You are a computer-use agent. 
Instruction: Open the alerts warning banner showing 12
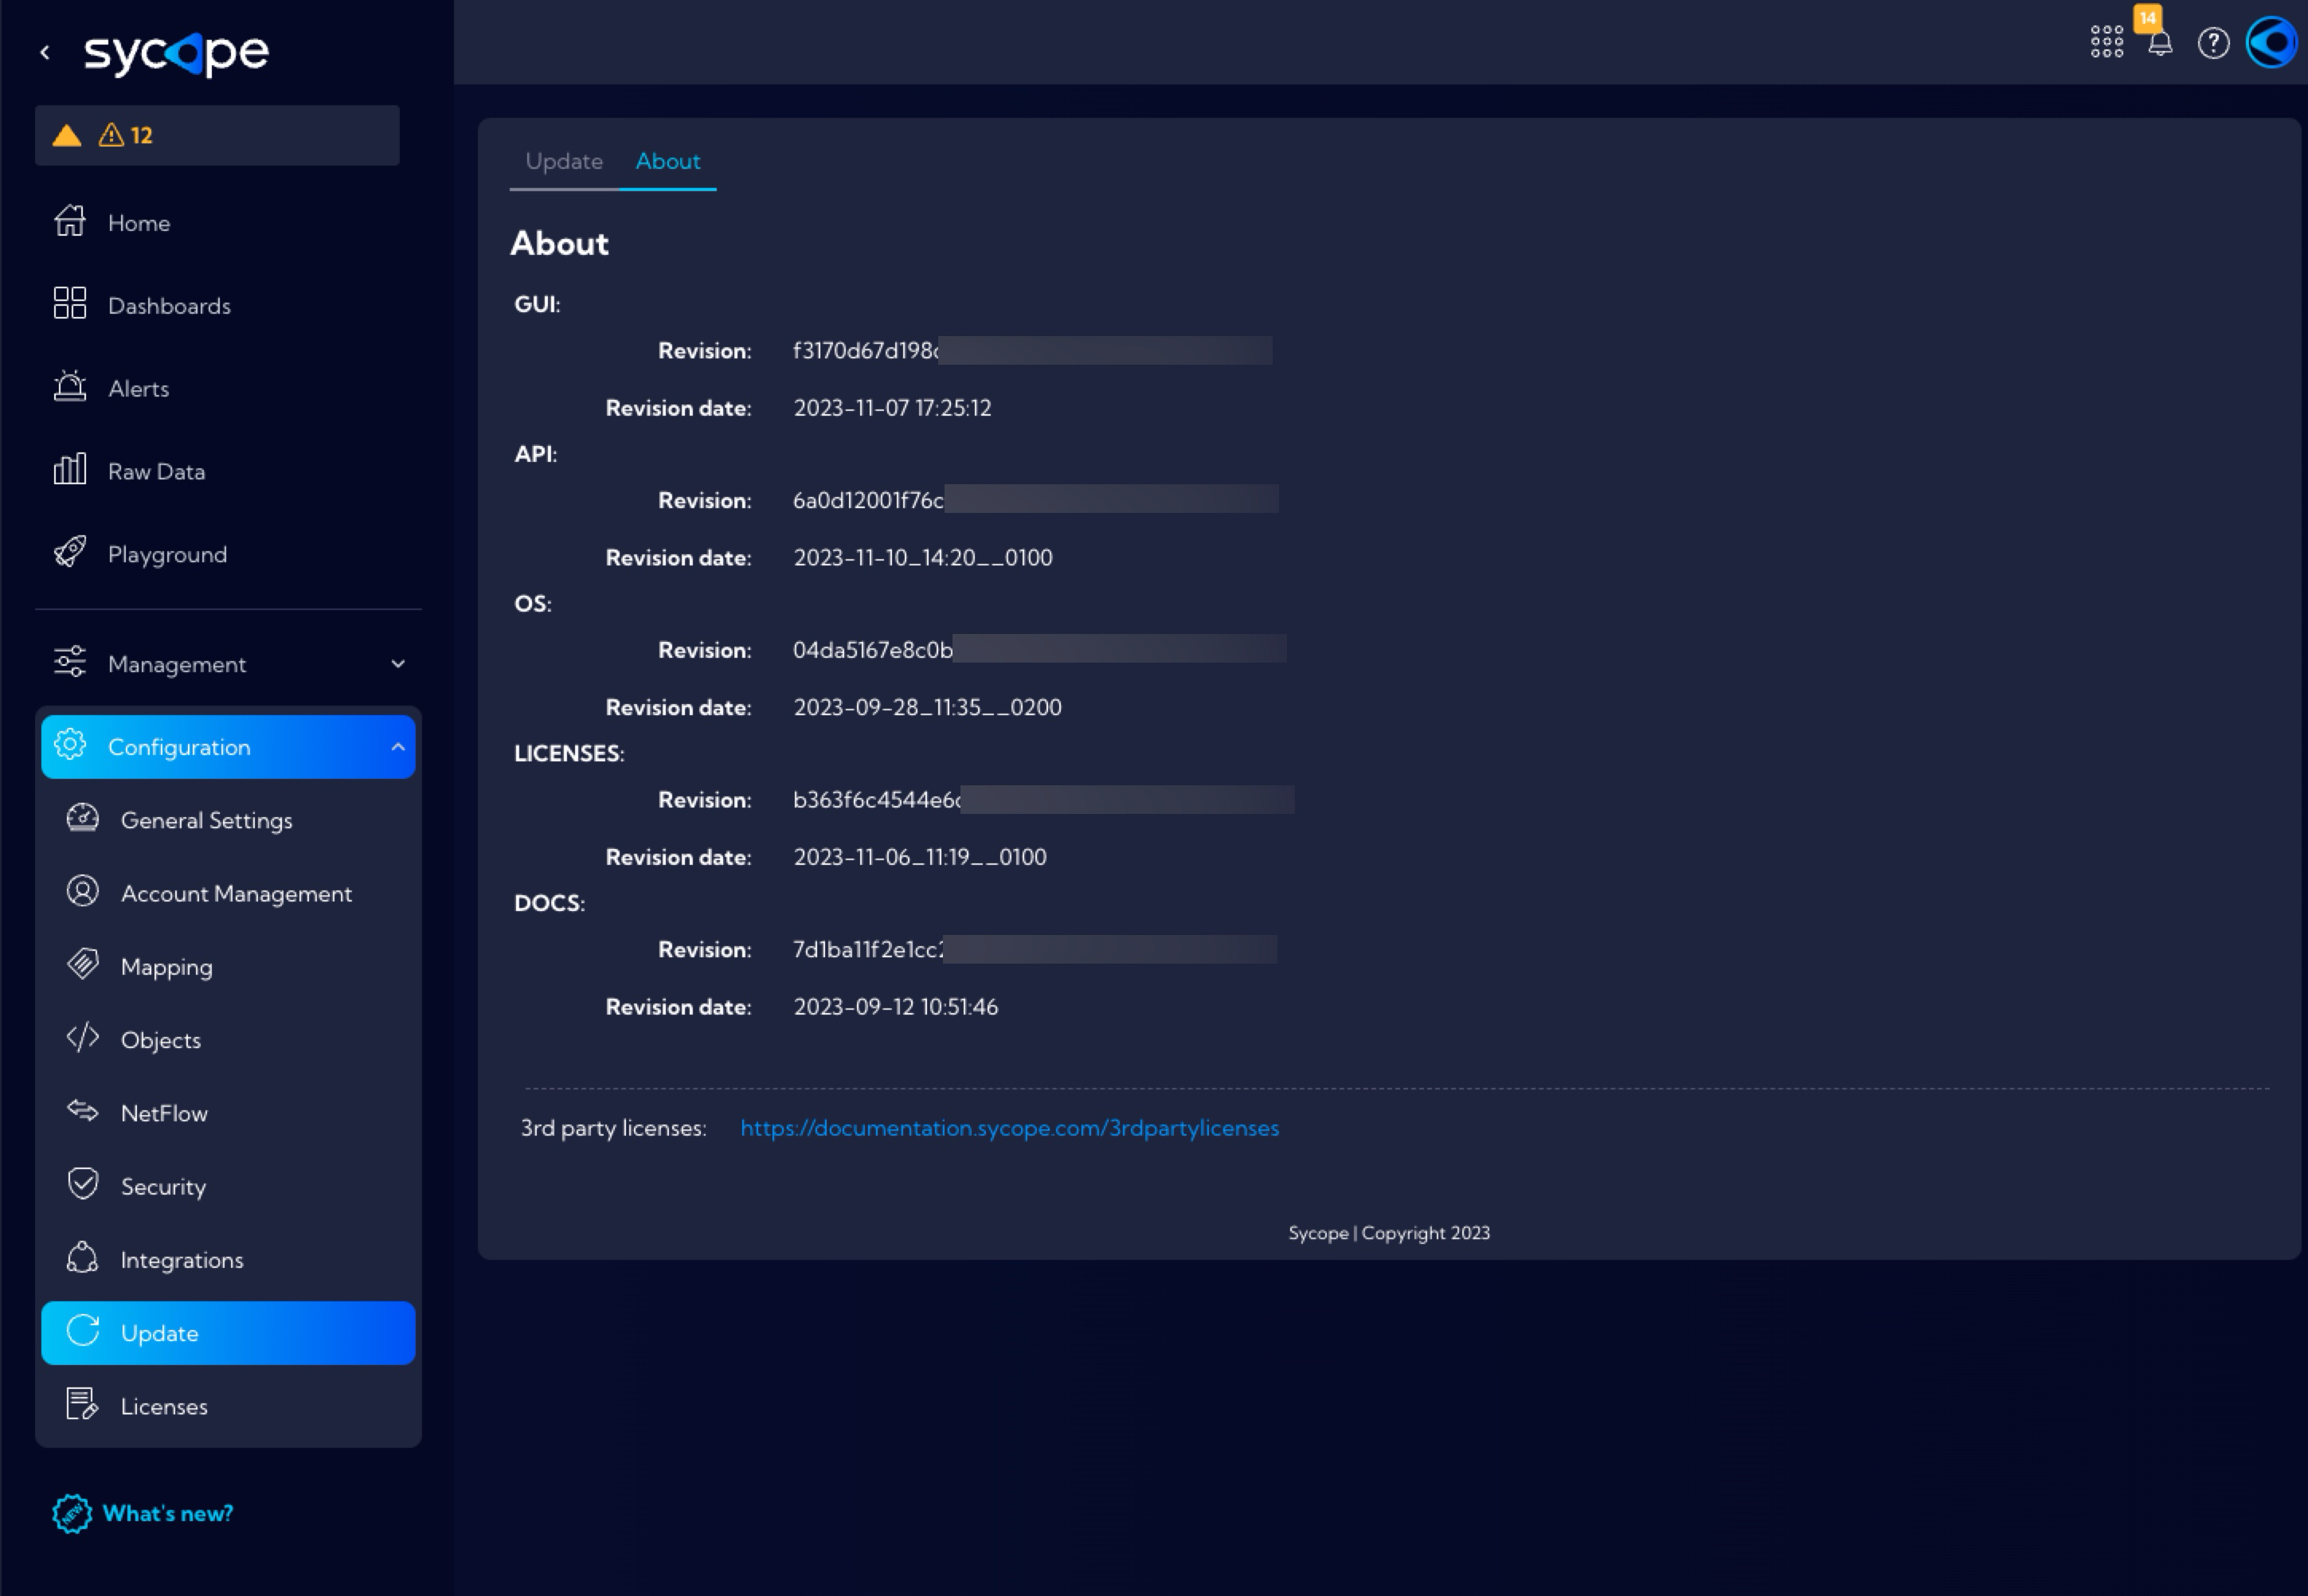click(x=217, y=135)
